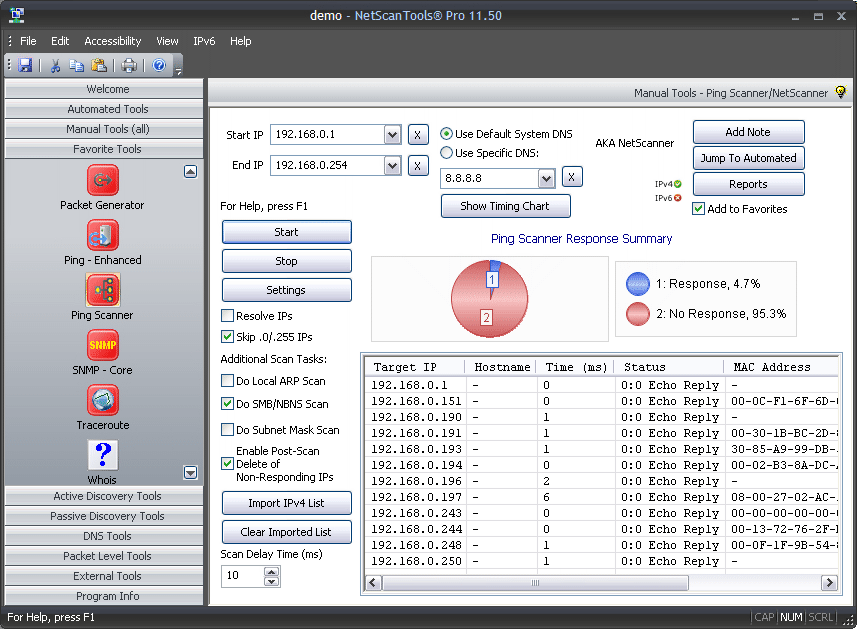Image resolution: width=857 pixels, height=629 pixels.
Task: Click the Stop button
Action: 286,261
